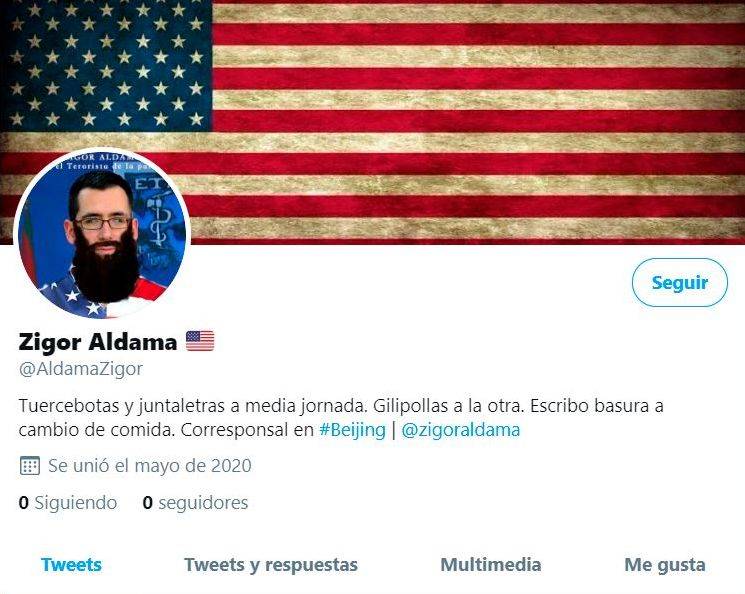View the 0 Siguiendo list

(68, 502)
